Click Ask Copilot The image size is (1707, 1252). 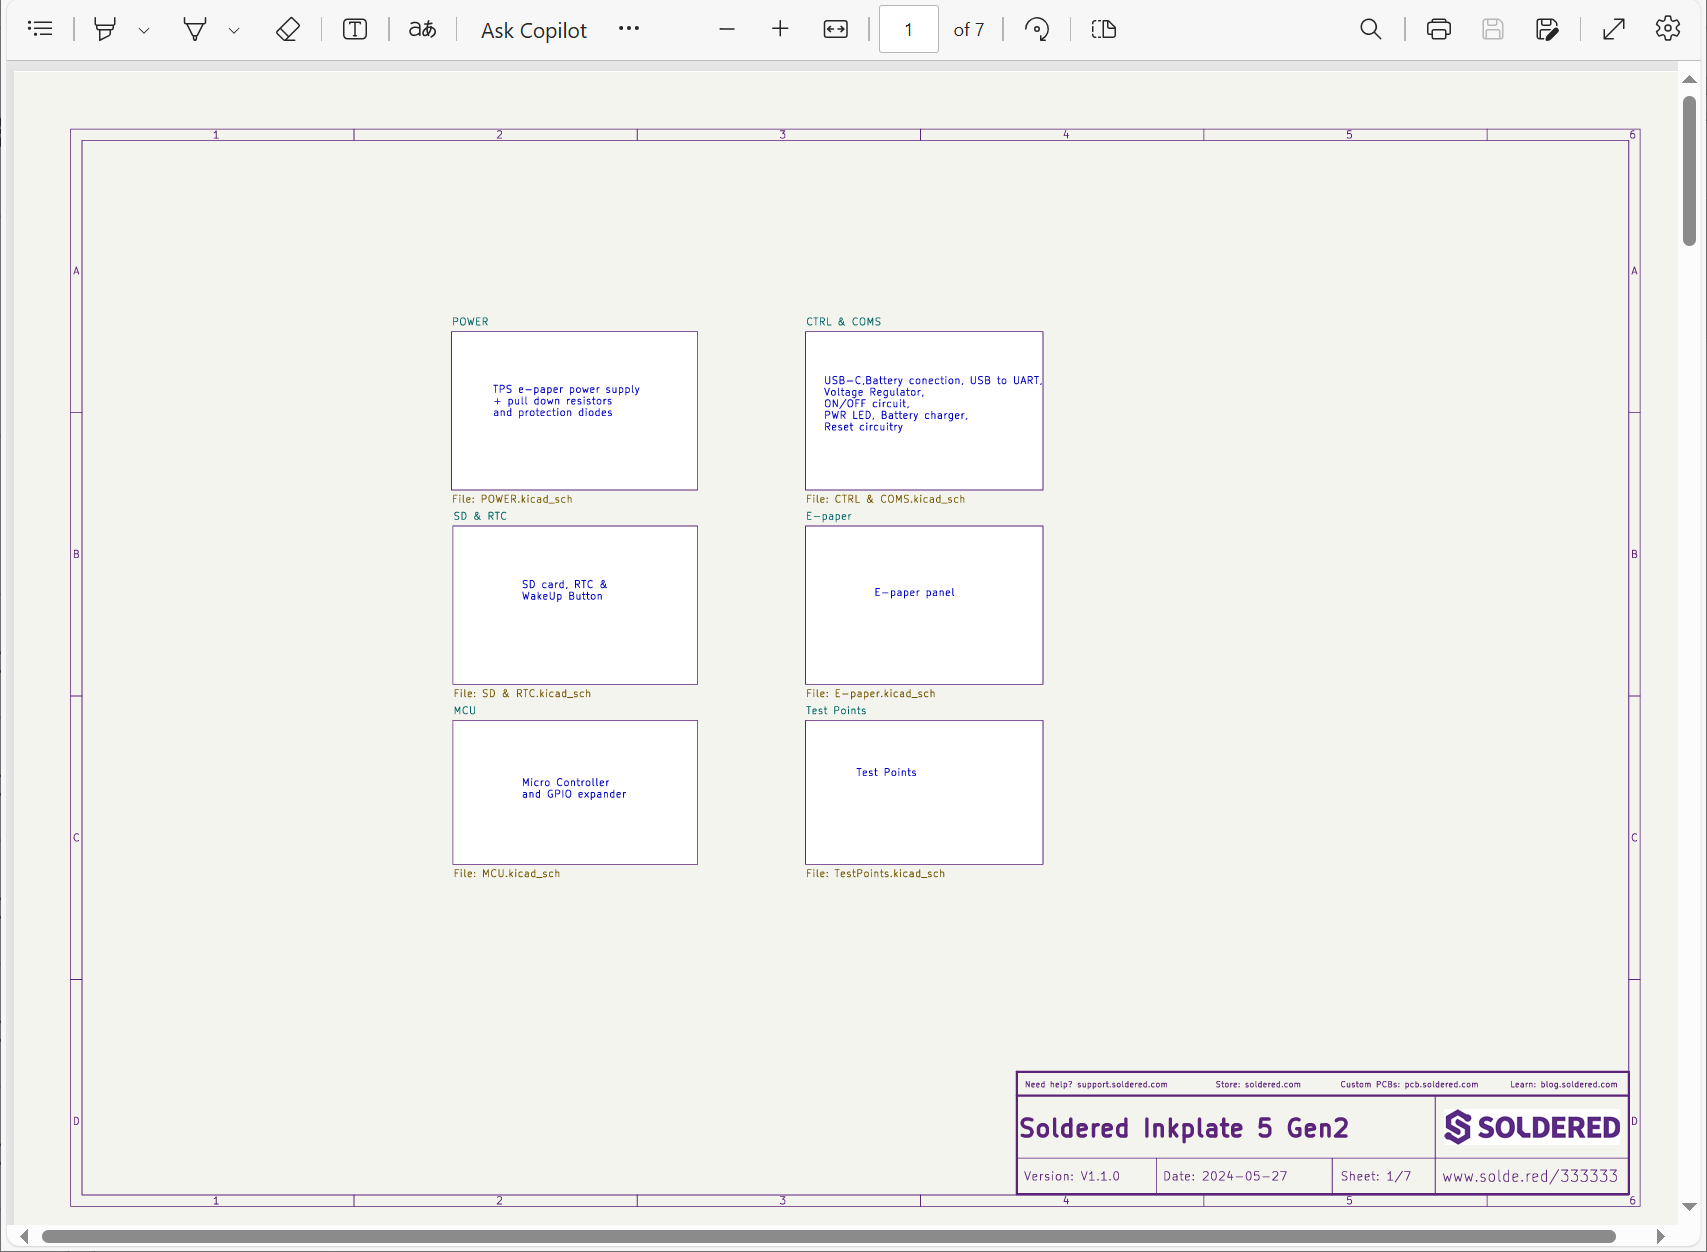(x=533, y=30)
